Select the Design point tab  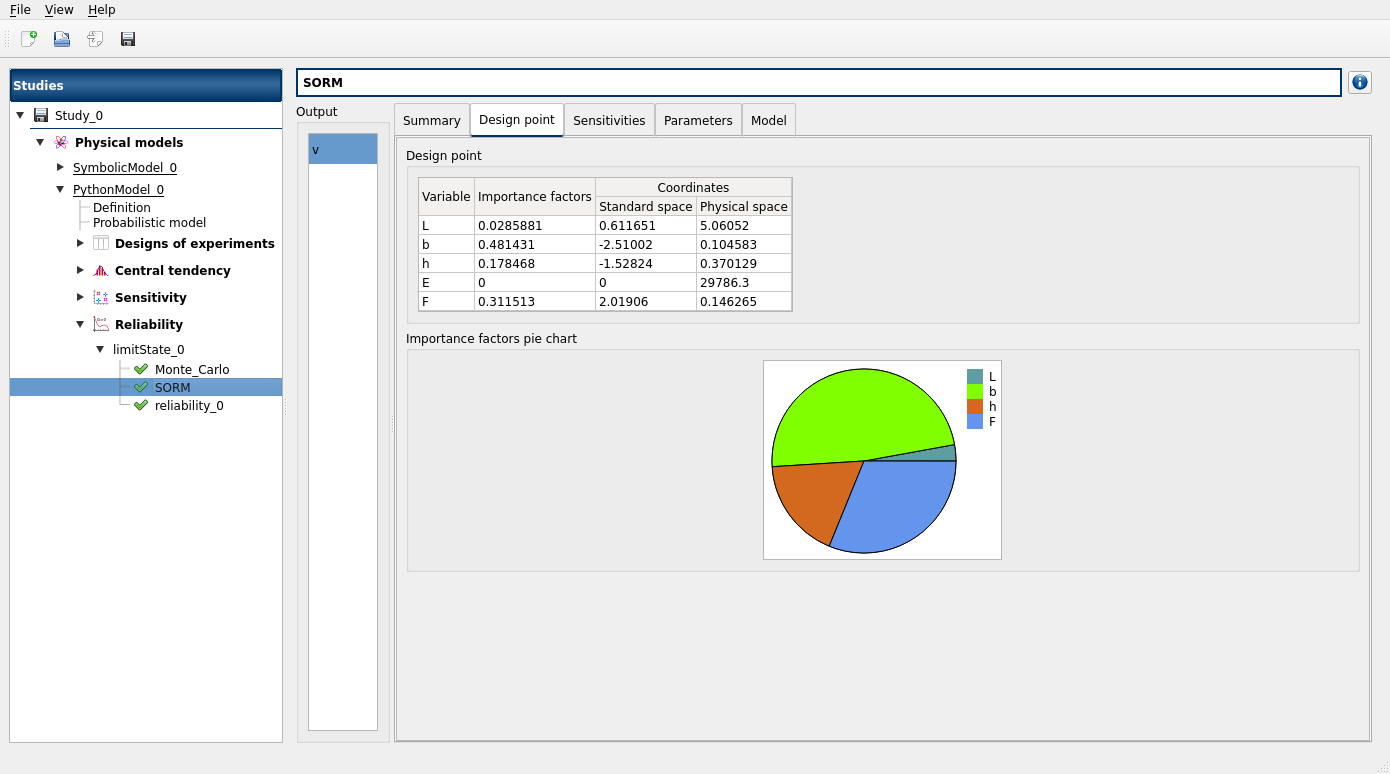[517, 119]
